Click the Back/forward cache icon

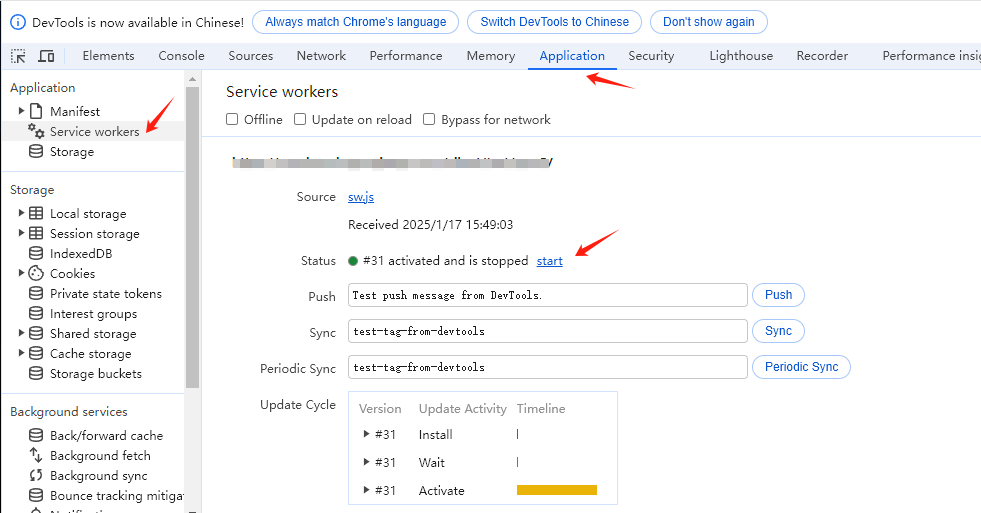click(36, 435)
